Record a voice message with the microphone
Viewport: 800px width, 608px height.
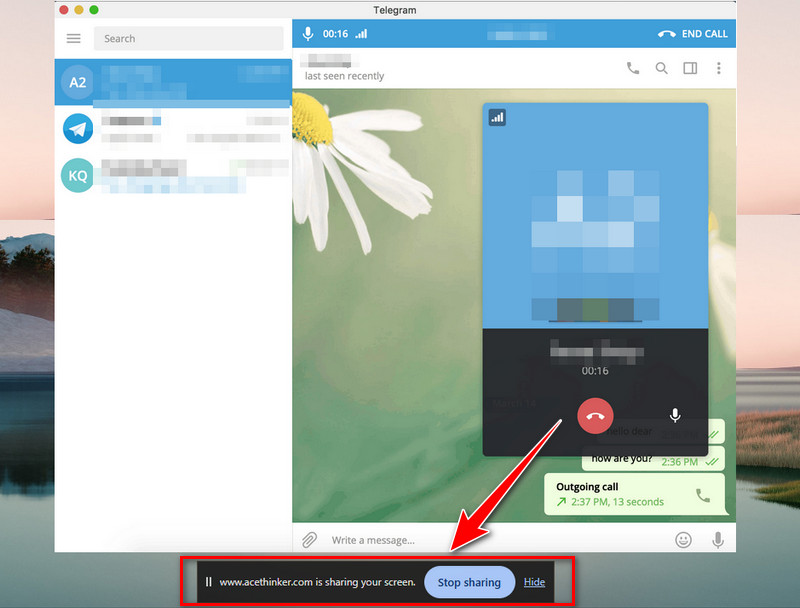click(x=717, y=540)
